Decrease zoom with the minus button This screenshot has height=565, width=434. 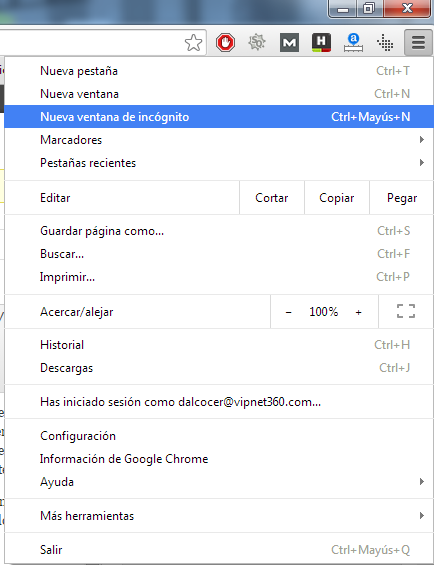288,312
